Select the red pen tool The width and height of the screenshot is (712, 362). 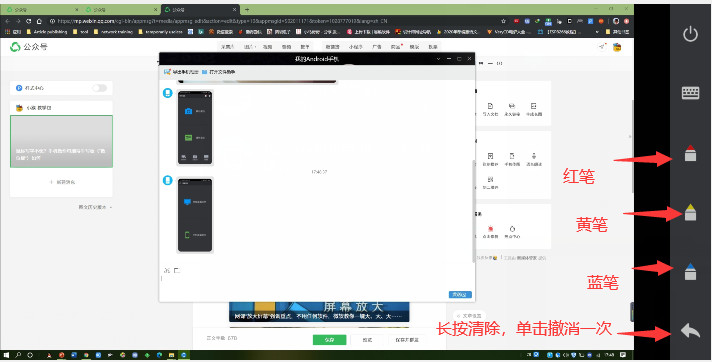(x=690, y=153)
